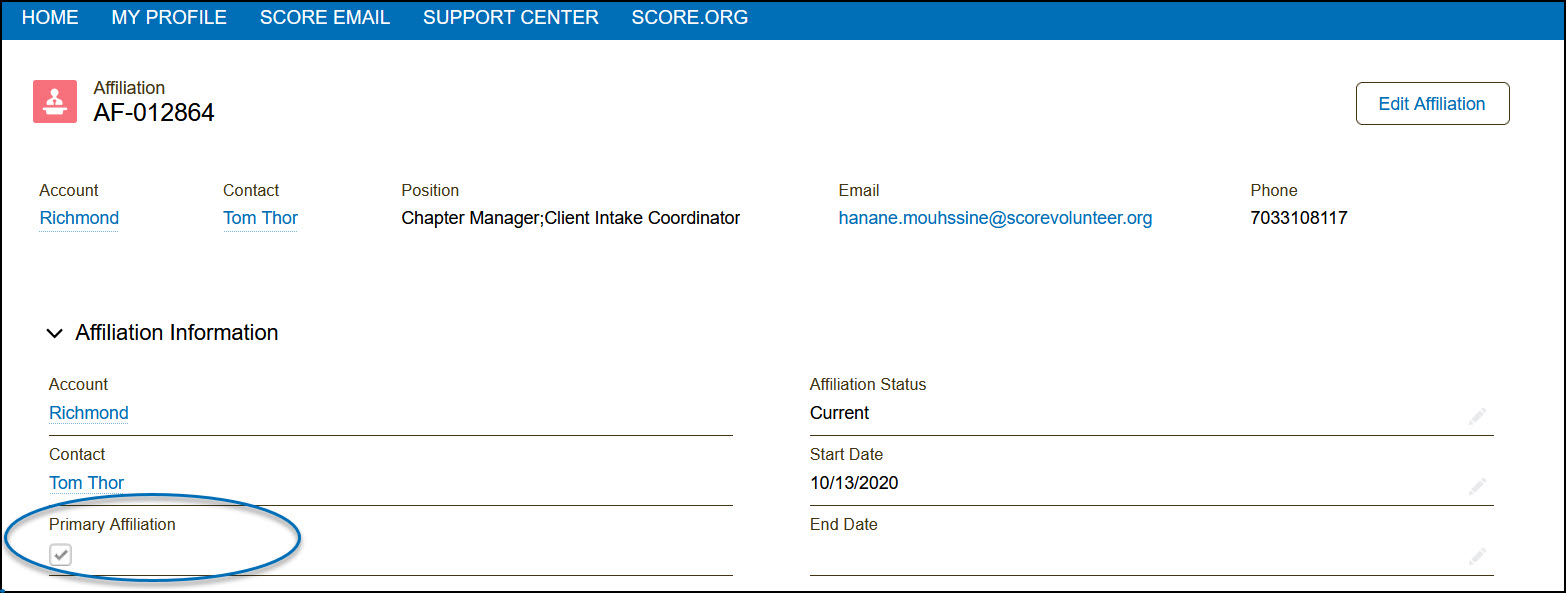Open Richmond link under Affiliation Information
Image resolution: width=1566 pixels, height=593 pixels.
click(x=89, y=413)
